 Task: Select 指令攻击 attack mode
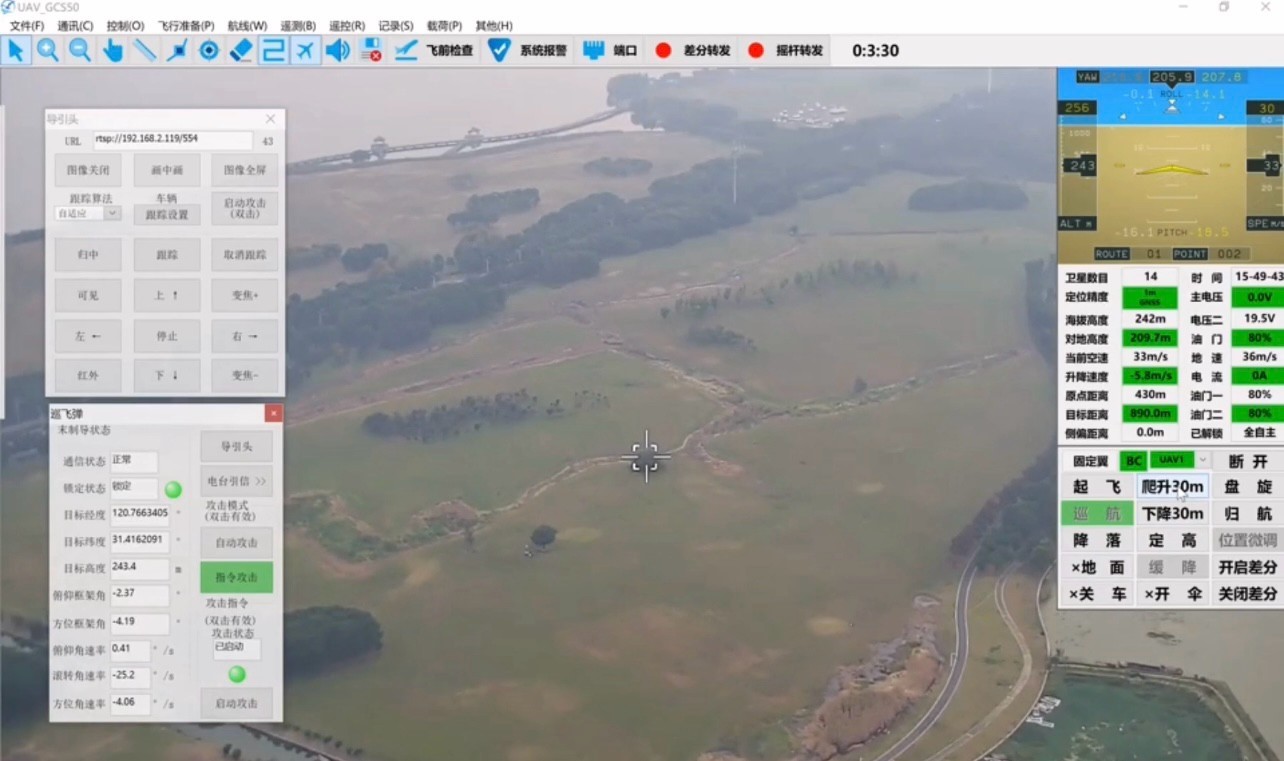point(237,577)
